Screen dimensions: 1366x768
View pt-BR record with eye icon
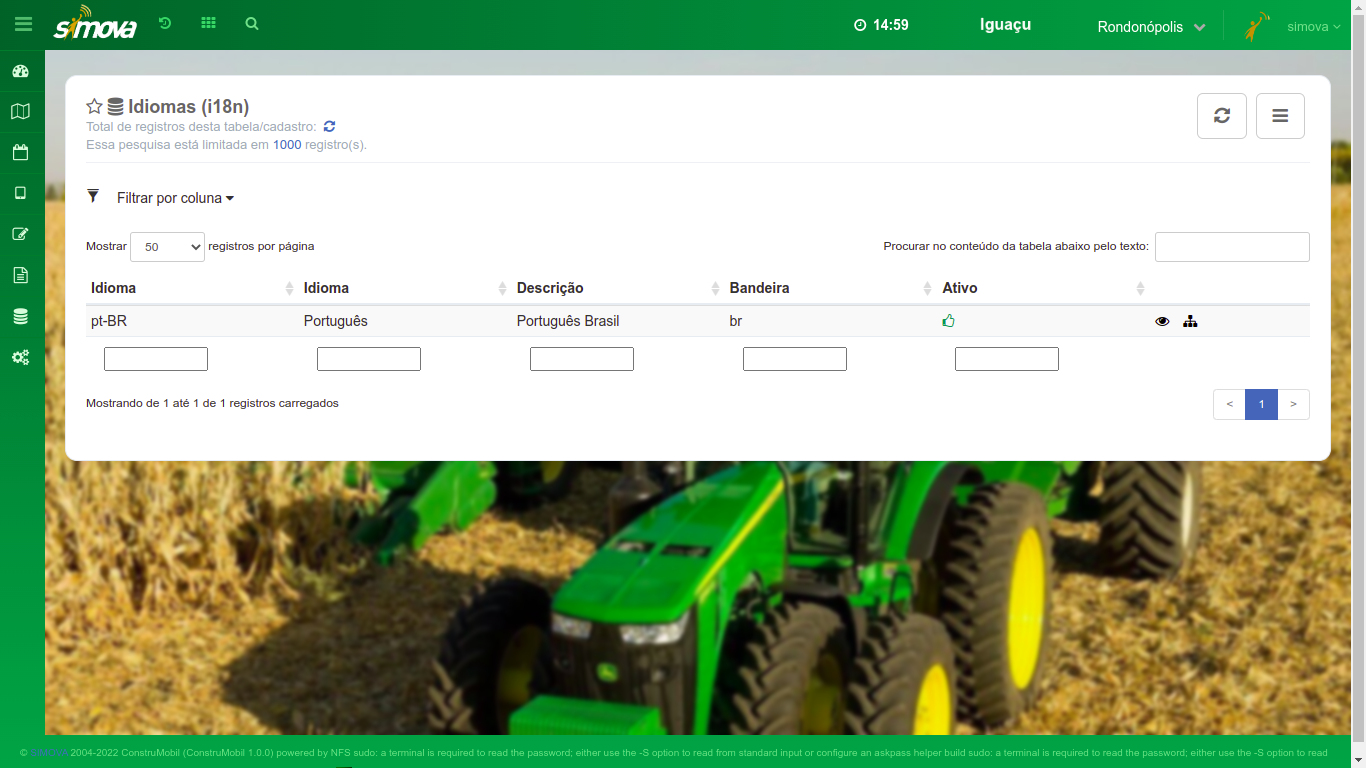coord(1162,322)
